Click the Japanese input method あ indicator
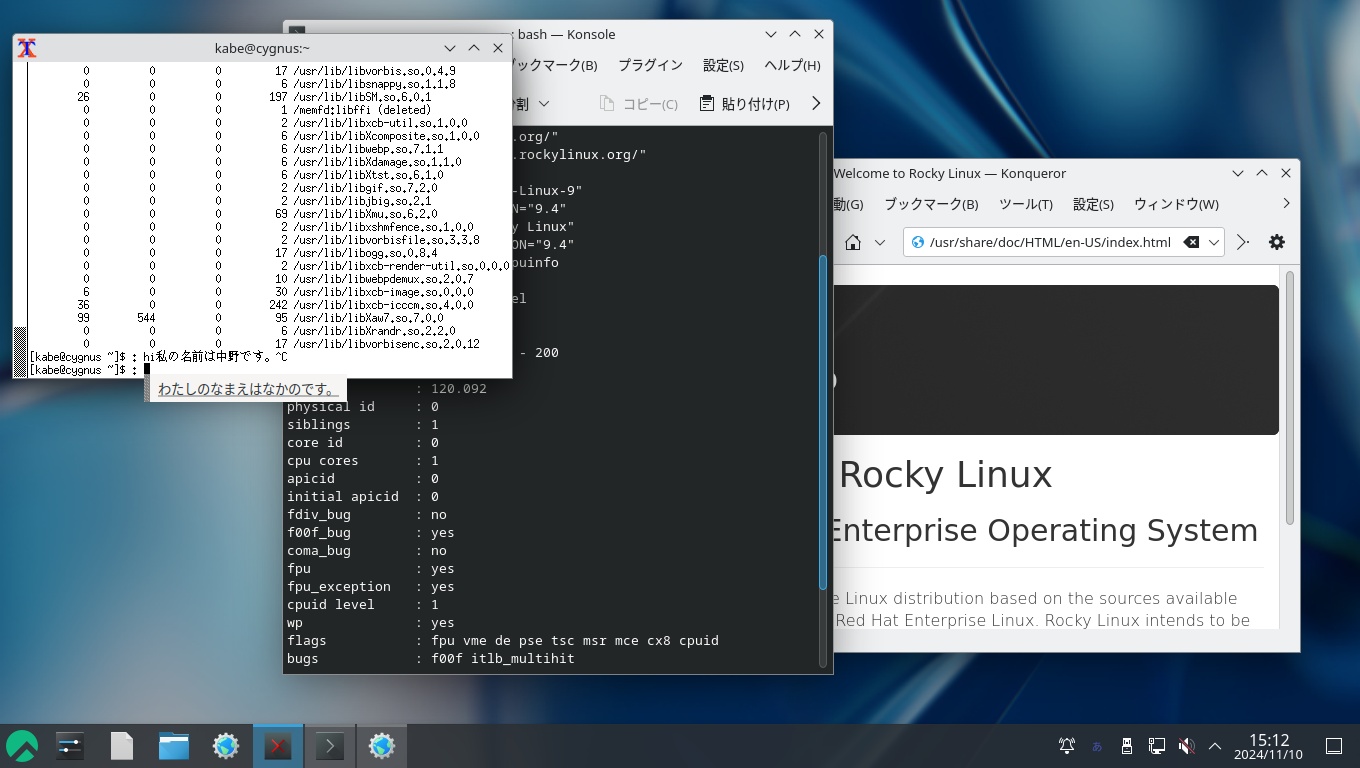1360x768 pixels. [1097, 746]
